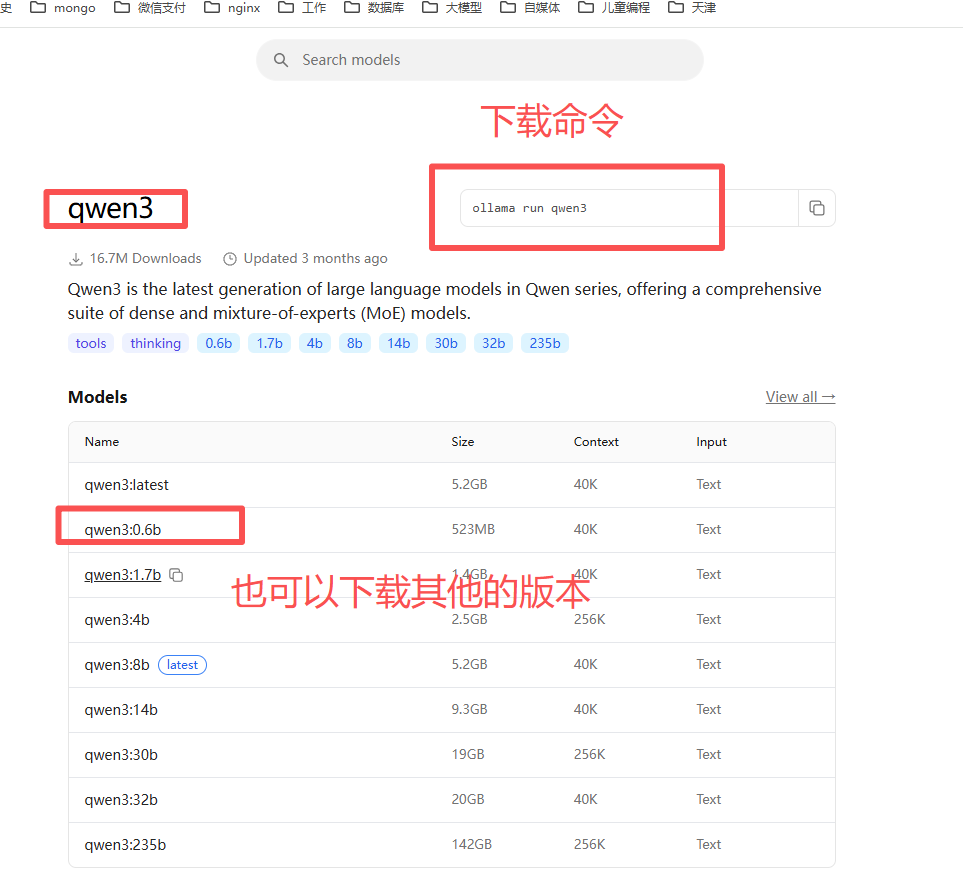
Task: Click the Name column header
Action: pyautogui.click(x=102, y=442)
